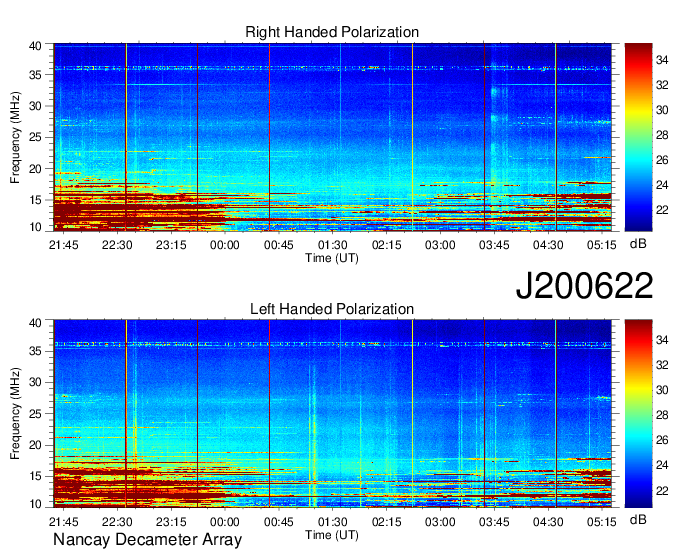680x552 pixels.
Task: Click the 24 dB value on the bottom colorbar
Action: pyautogui.click(x=662, y=465)
